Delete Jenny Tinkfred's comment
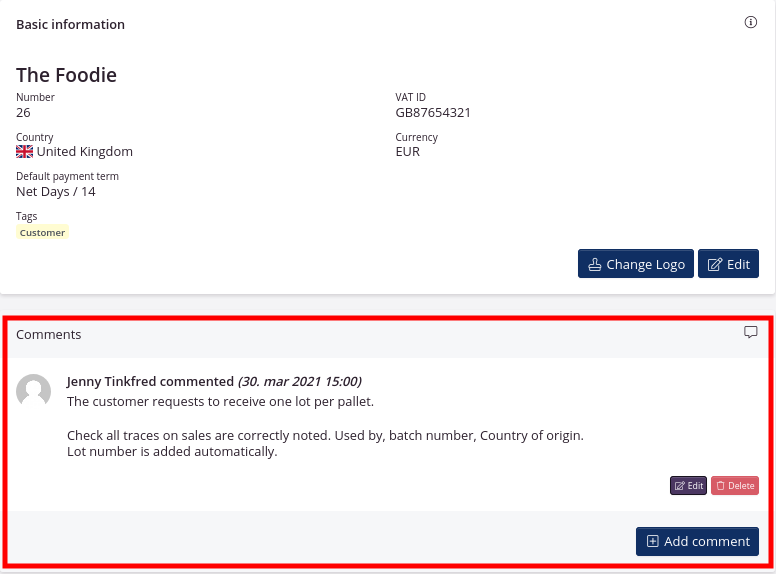 [735, 485]
